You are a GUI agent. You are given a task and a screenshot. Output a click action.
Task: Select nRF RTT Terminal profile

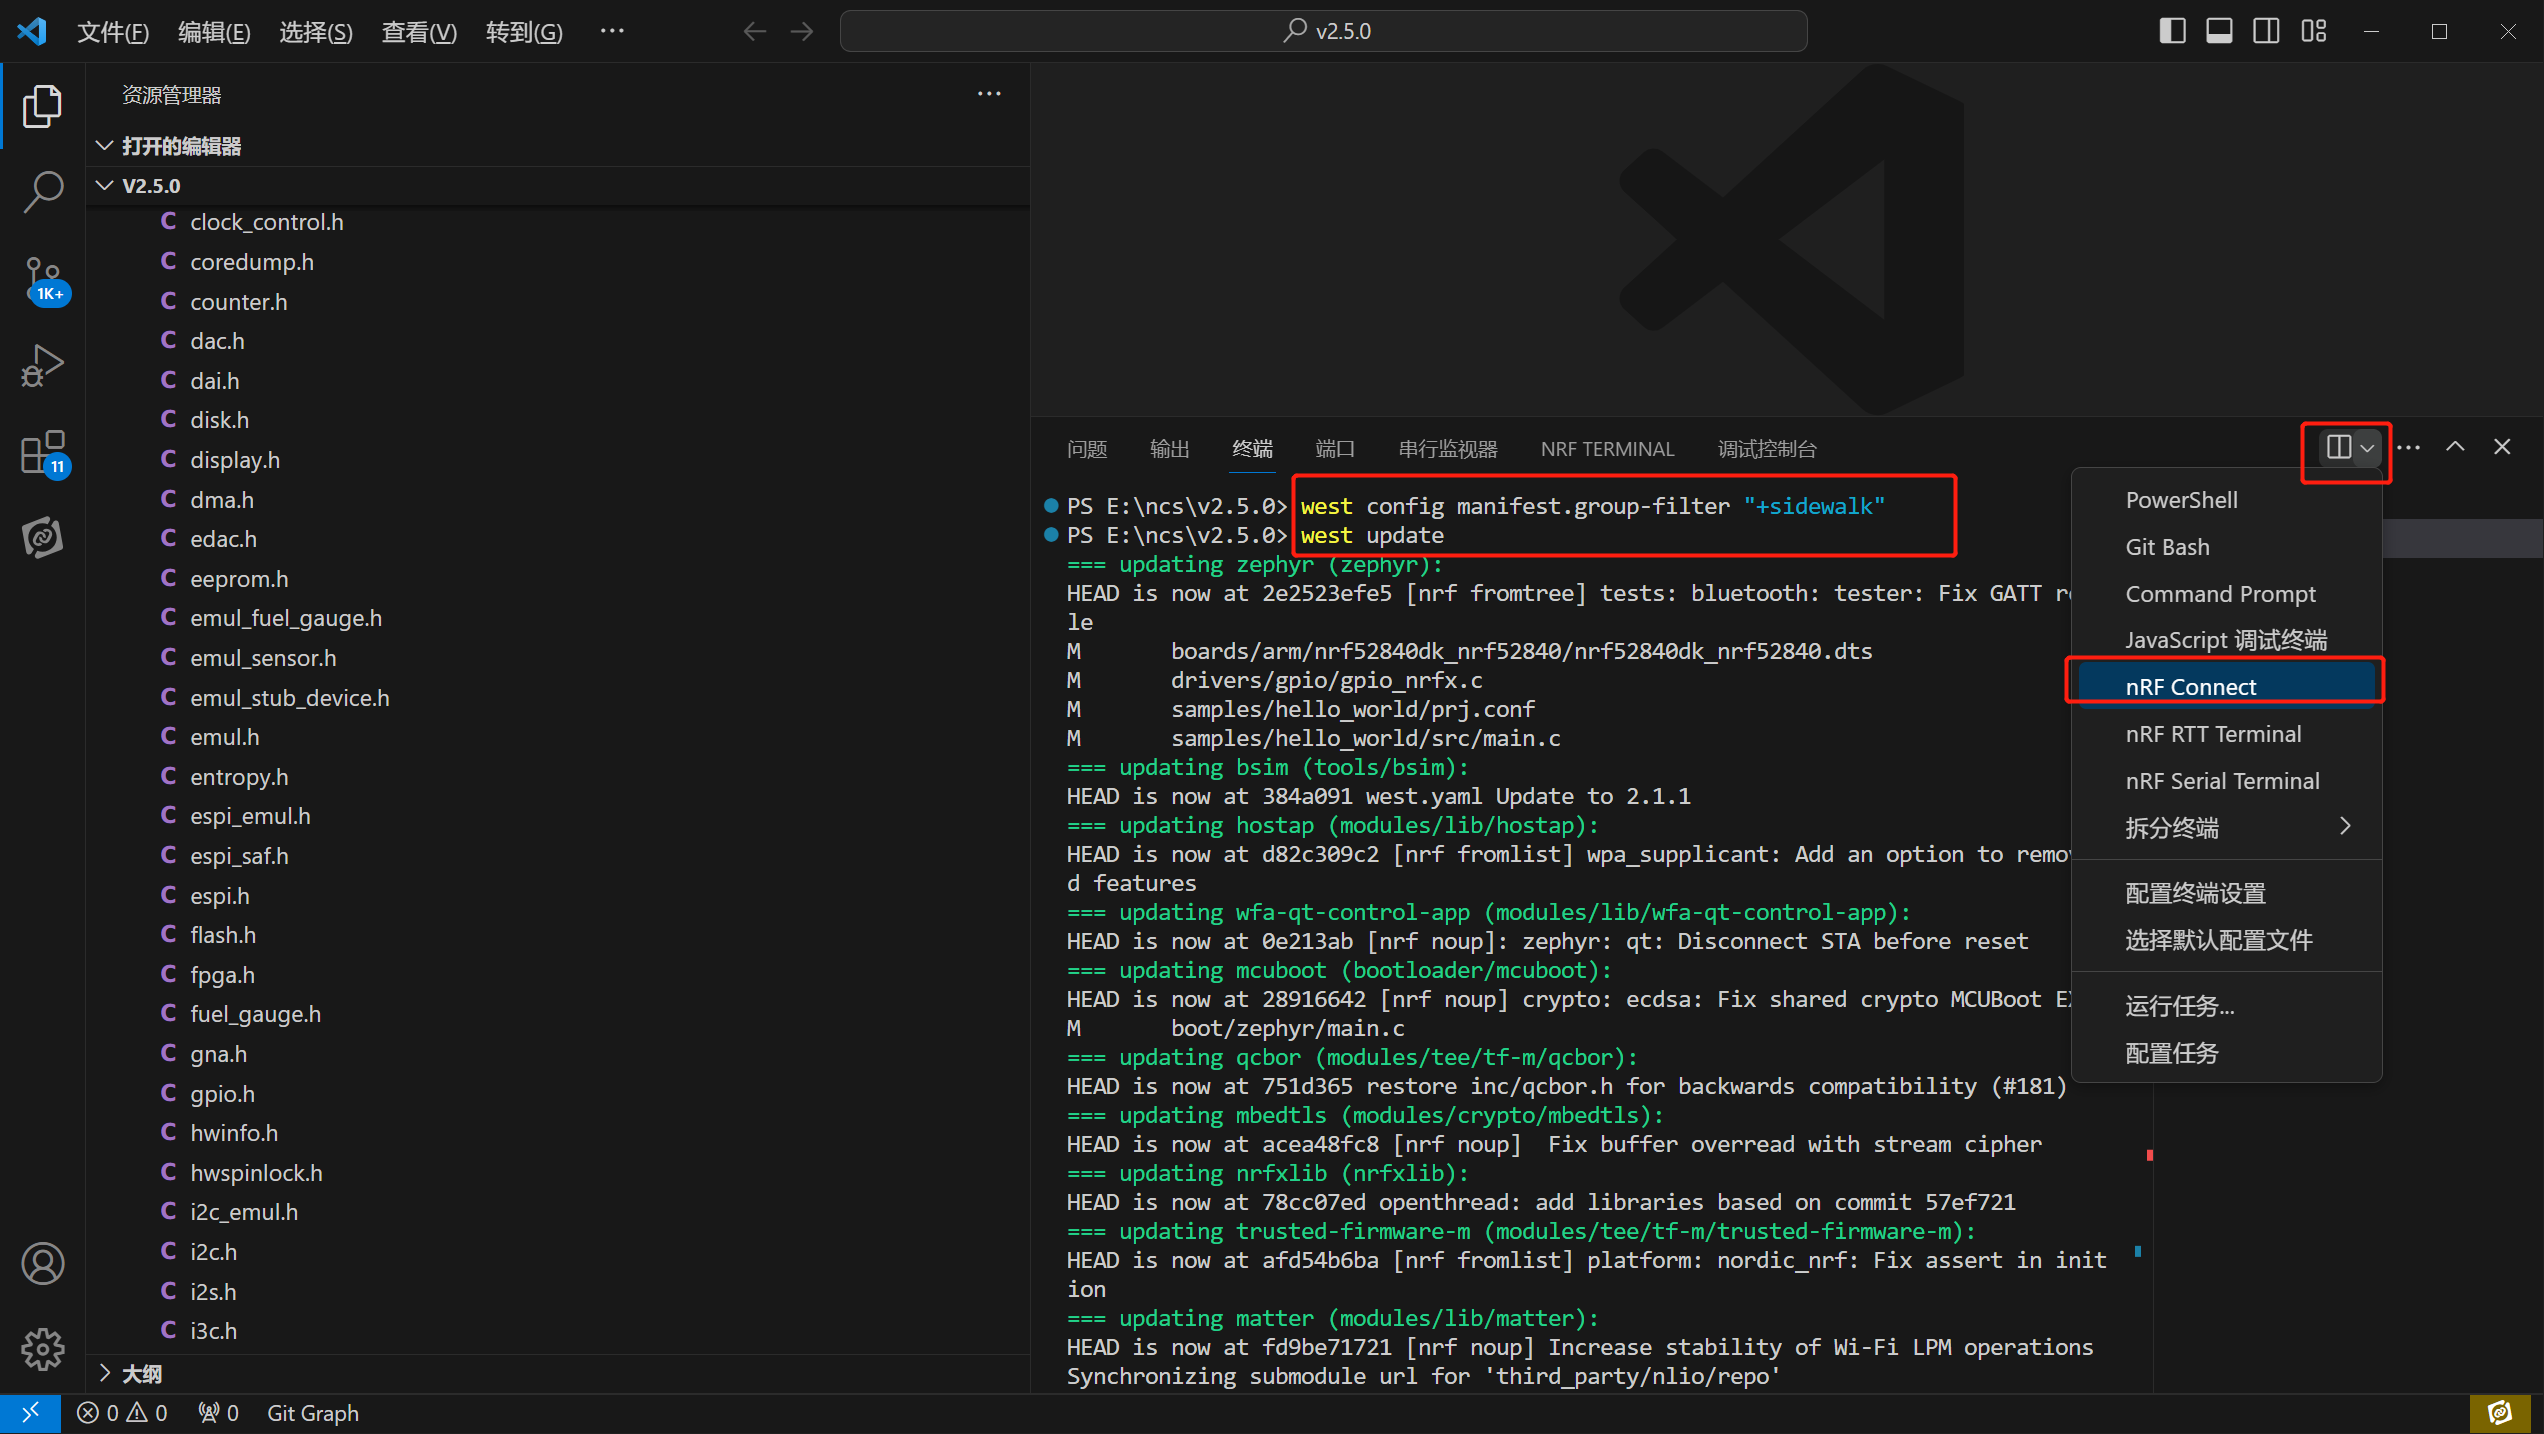pyautogui.click(x=2227, y=734)
